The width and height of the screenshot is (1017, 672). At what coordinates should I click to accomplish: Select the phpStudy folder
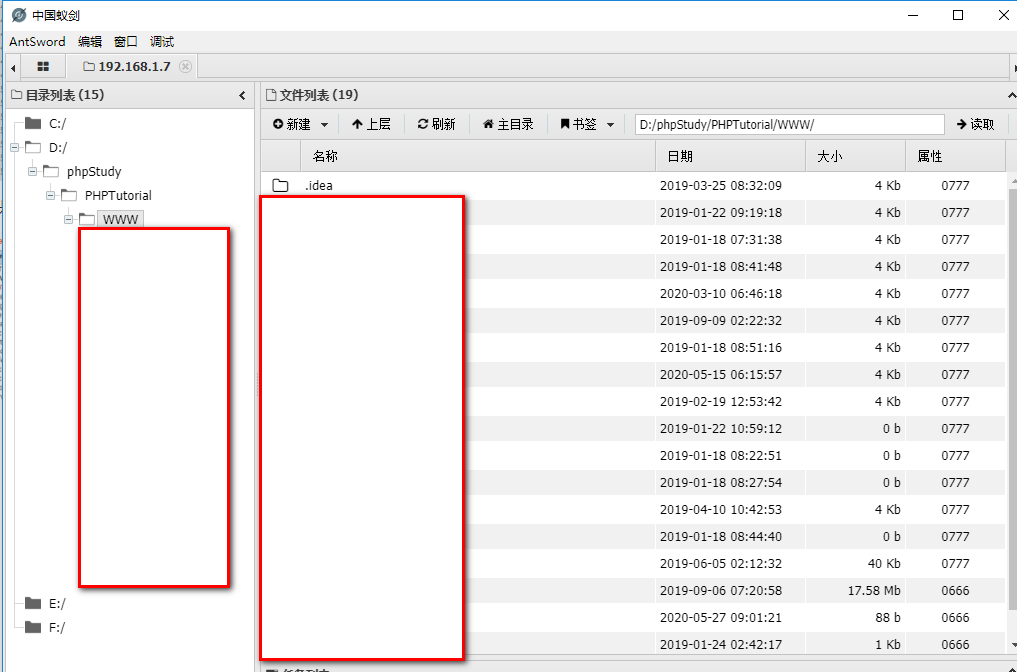[94, 171]
